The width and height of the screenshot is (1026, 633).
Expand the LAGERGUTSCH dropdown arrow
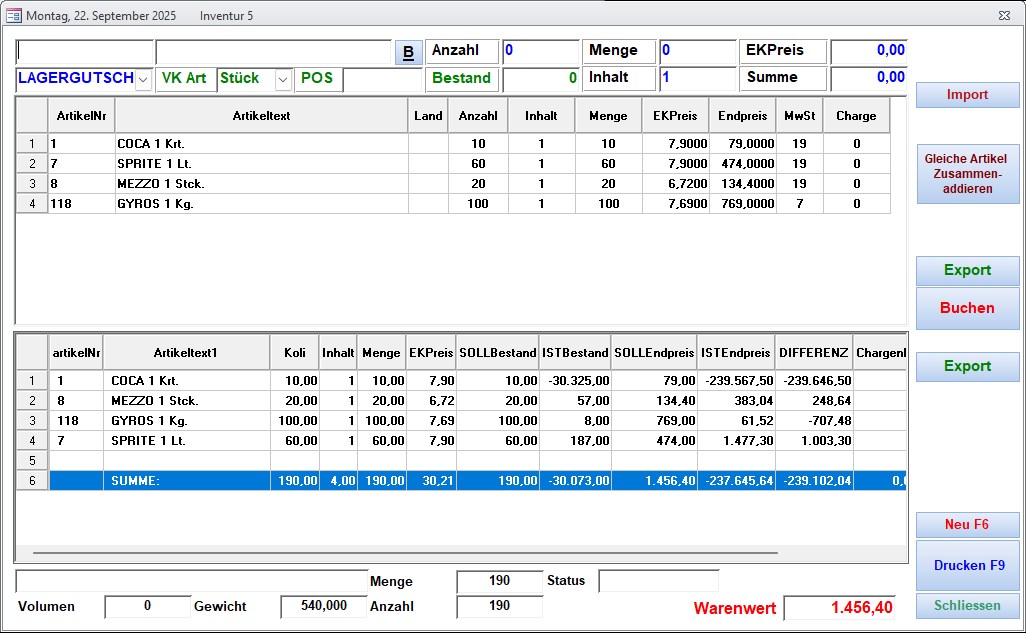tap(143, 79)
